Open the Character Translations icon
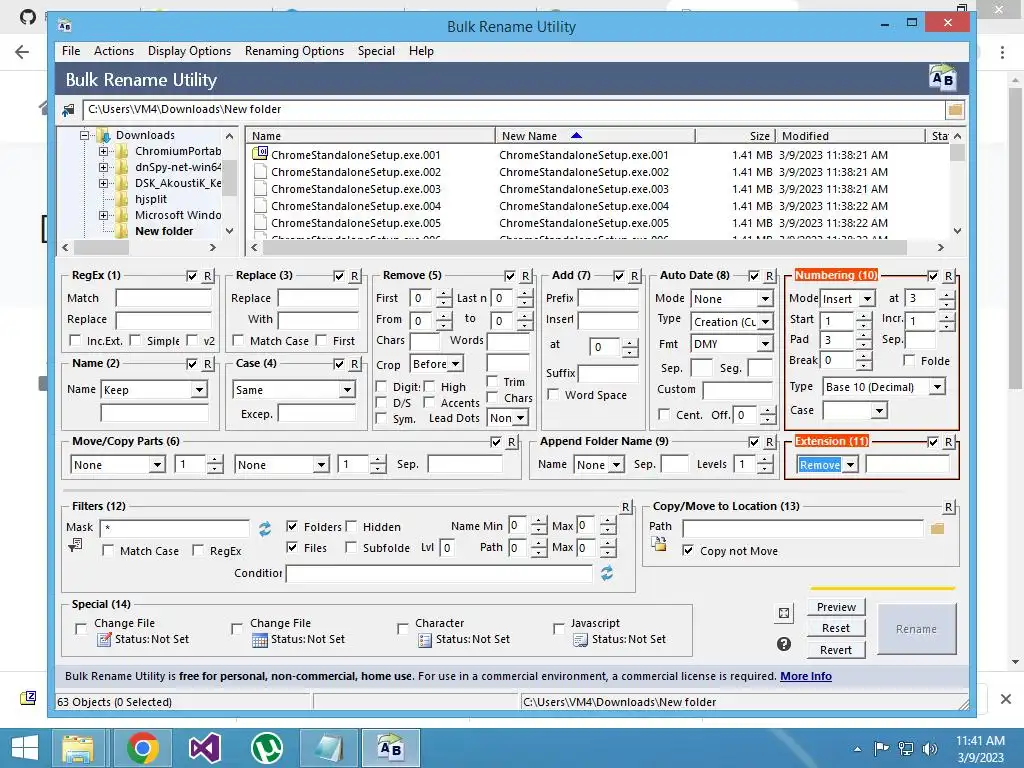The width and height of the screenshot is (1024, 768). [x=425, y=640]
